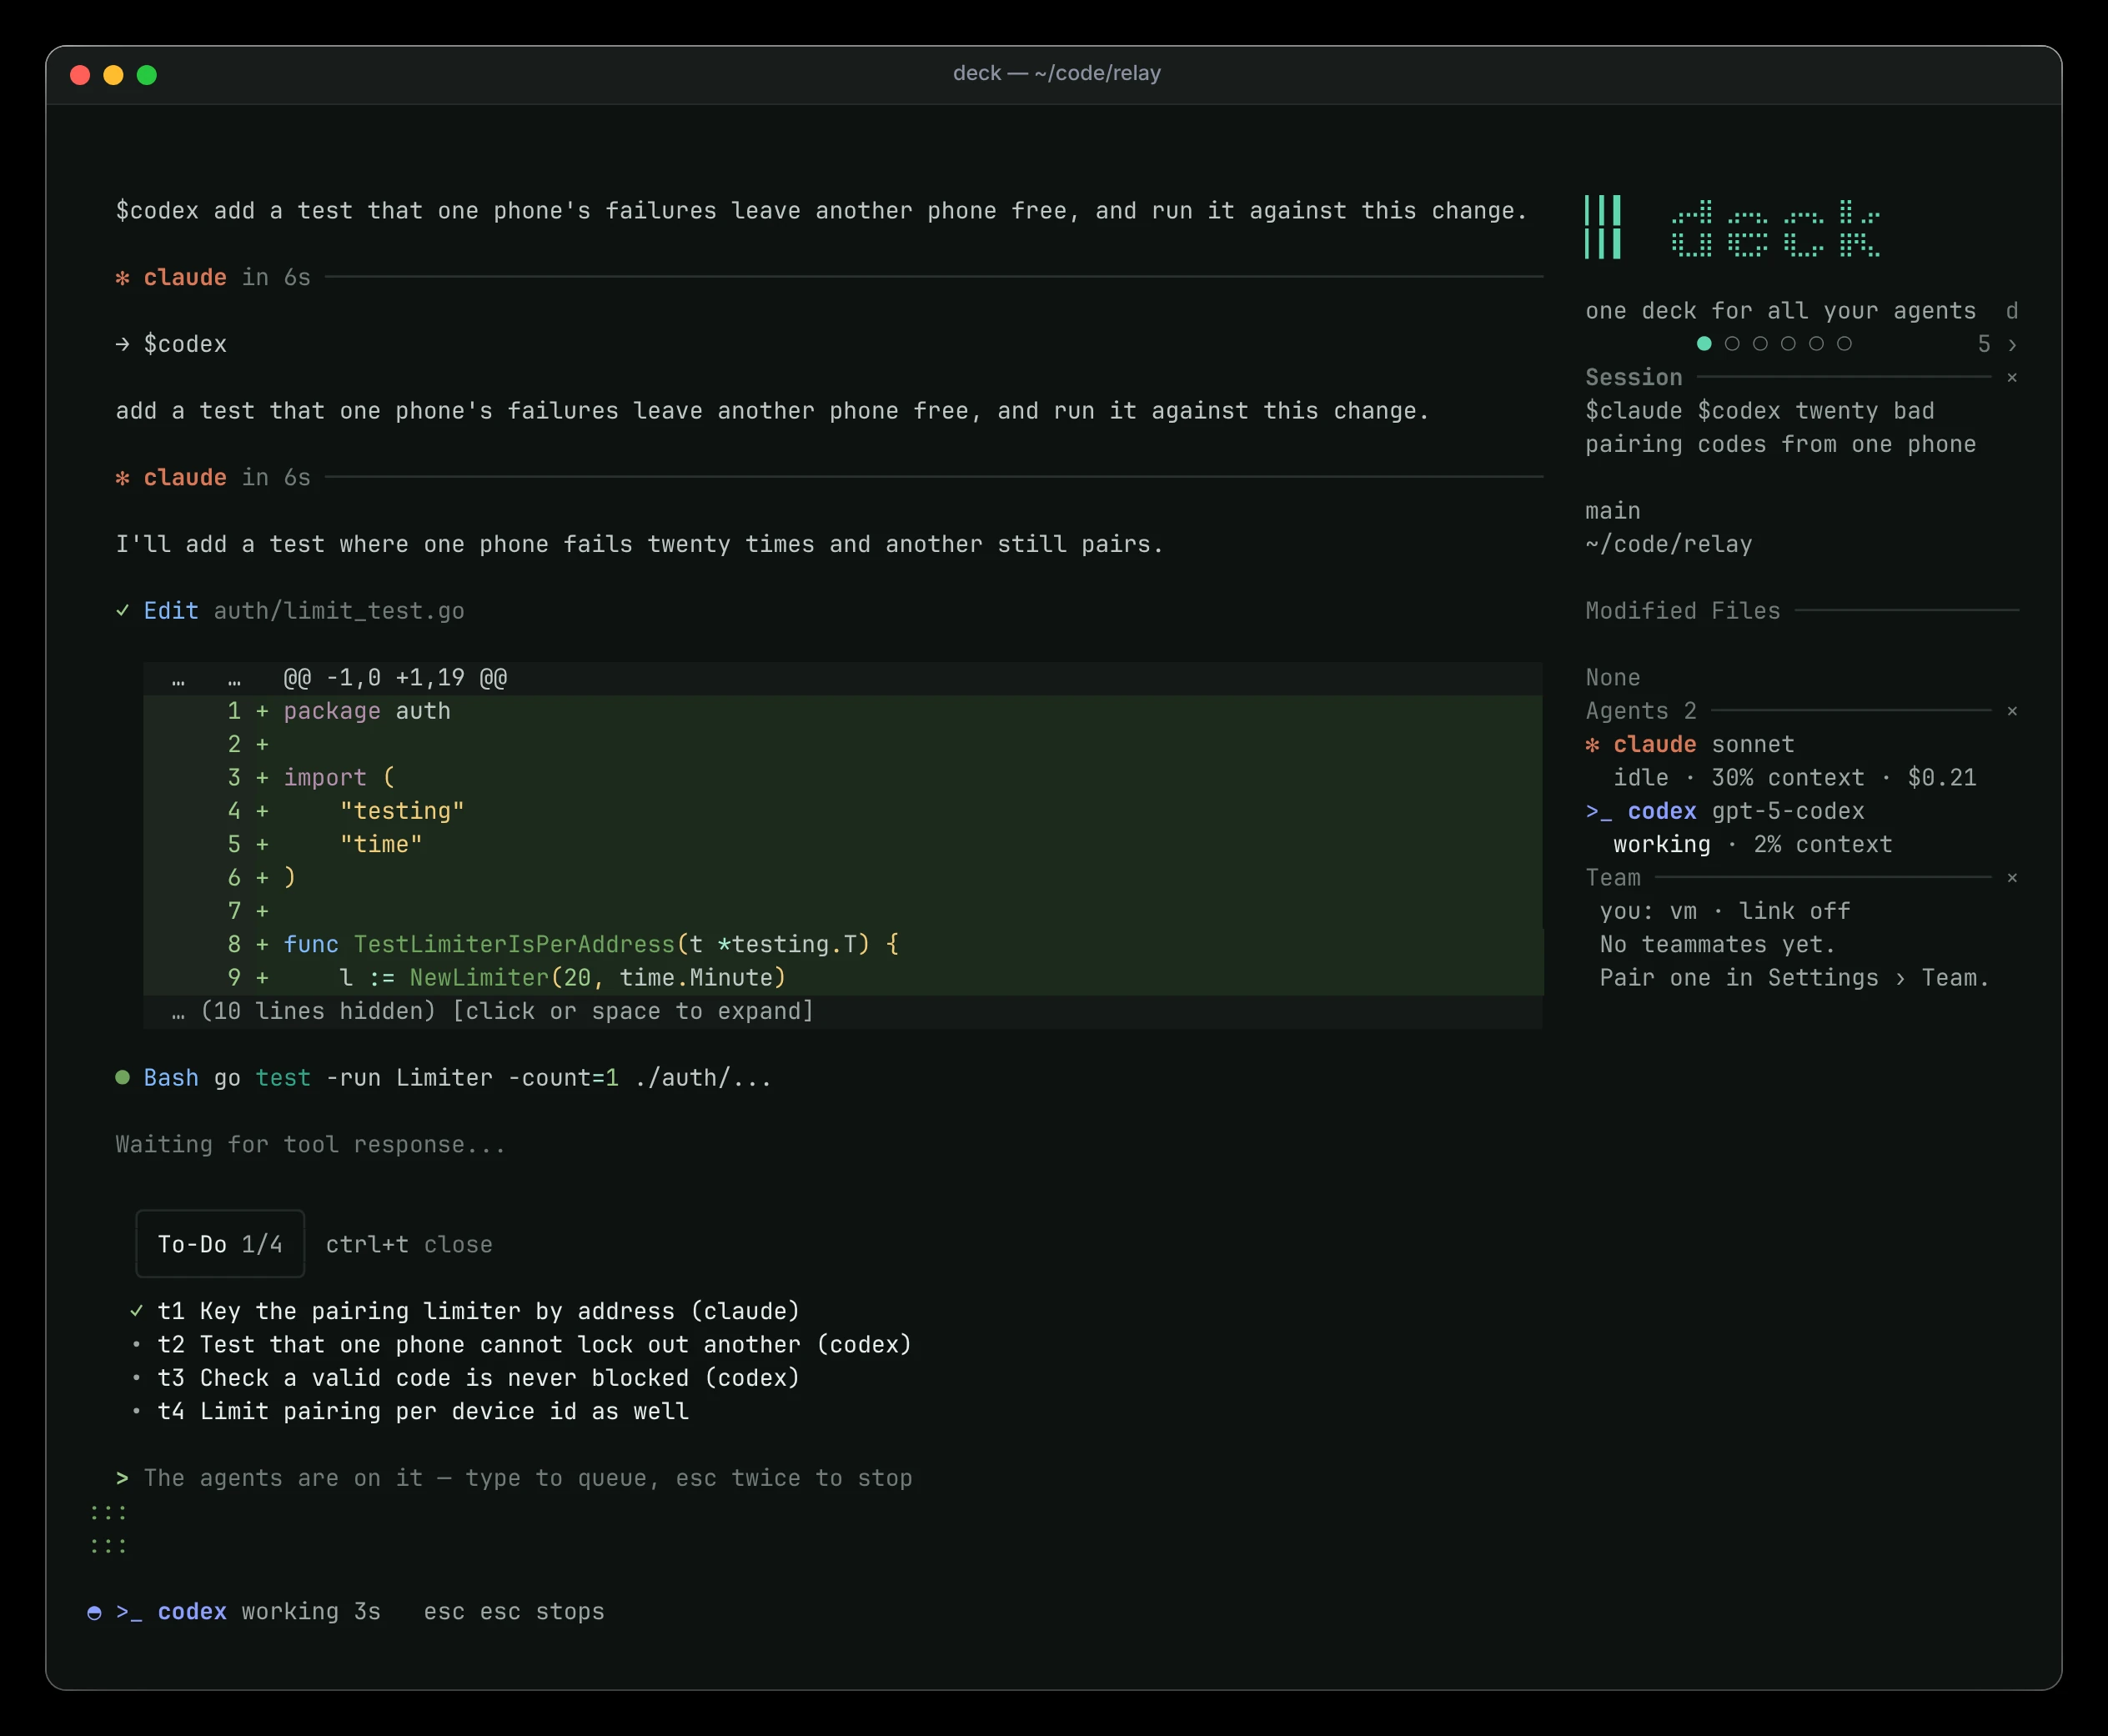Focus the prompt input field

pyautogui.click(x=528, y=1478)
